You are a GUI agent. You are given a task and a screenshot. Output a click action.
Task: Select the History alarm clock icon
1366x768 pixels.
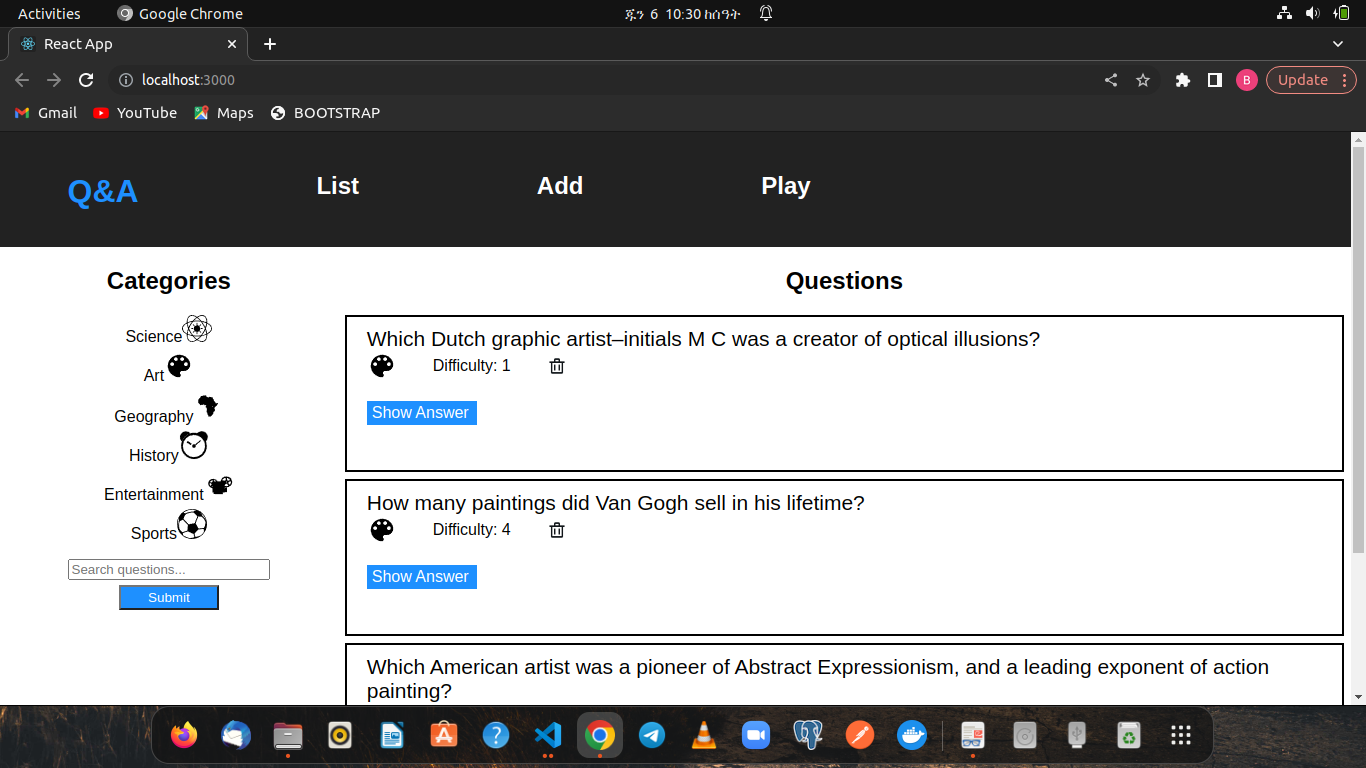click(194, 445)
